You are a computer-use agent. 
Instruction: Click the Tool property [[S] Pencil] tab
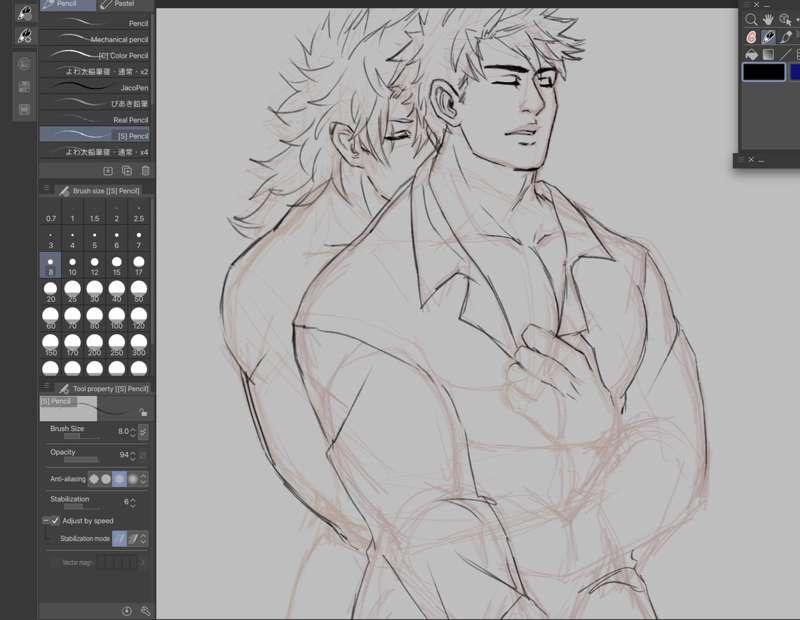tap(105, 388)
